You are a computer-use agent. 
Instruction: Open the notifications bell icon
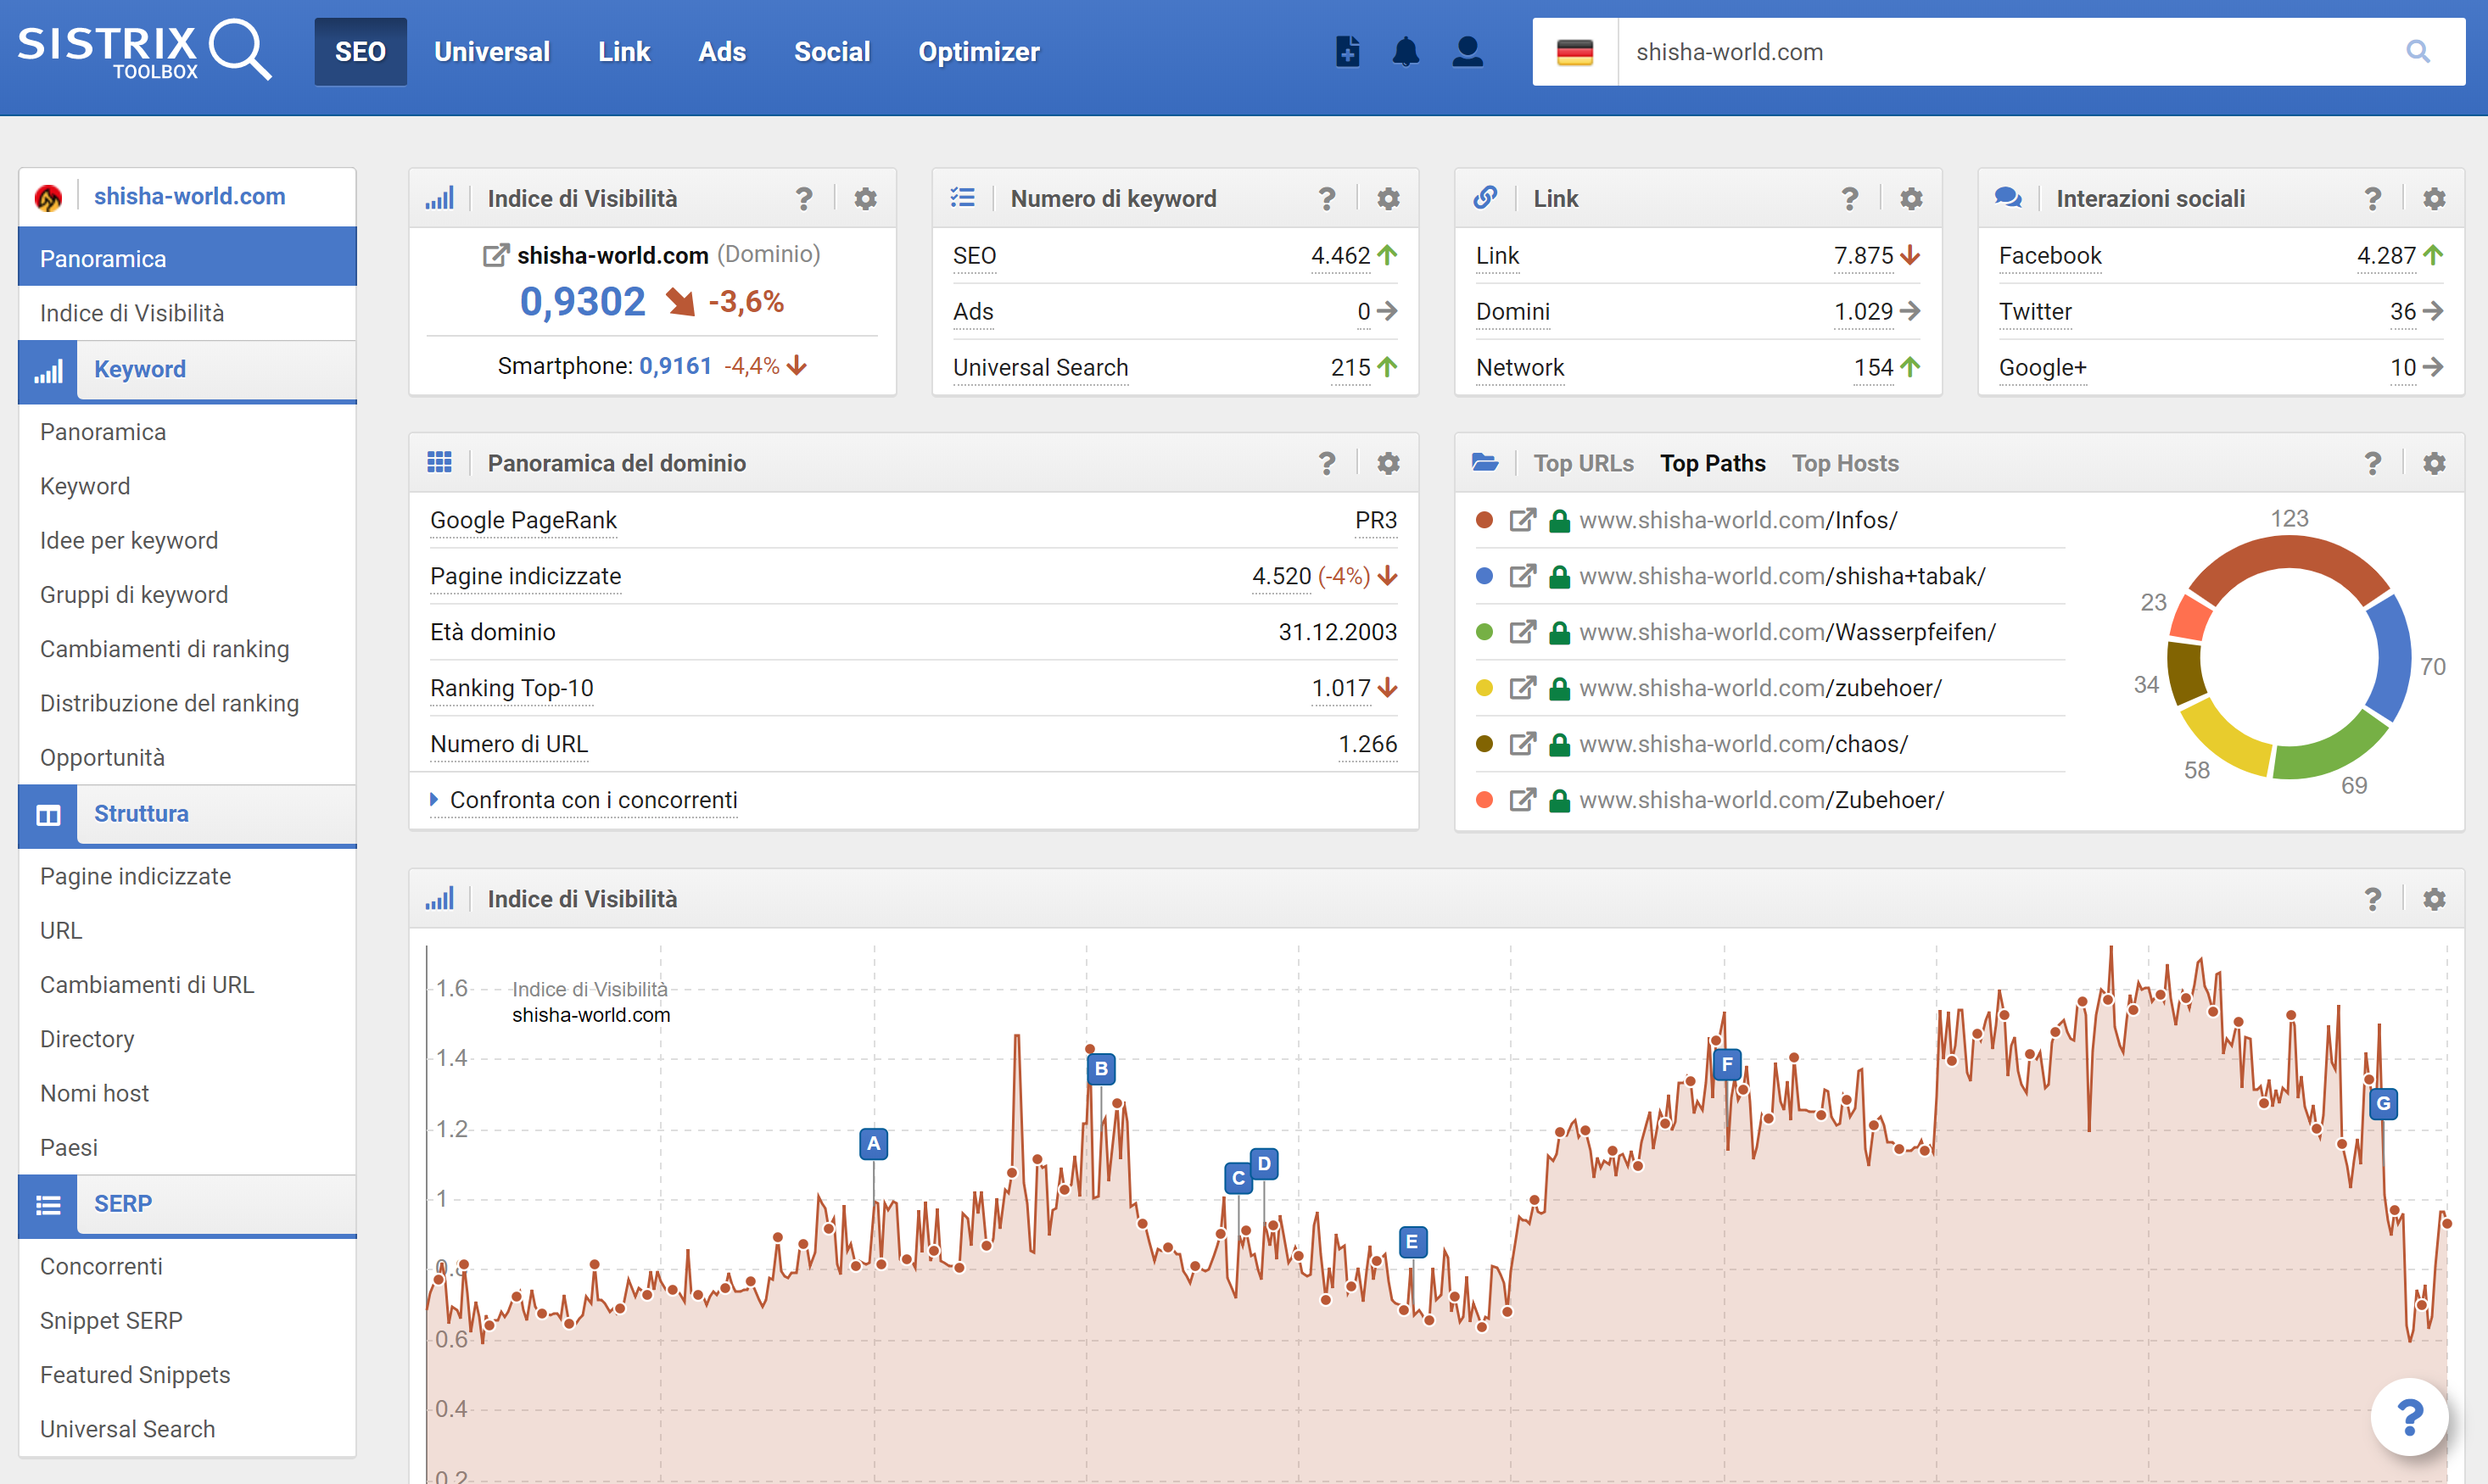point(1406,51)
